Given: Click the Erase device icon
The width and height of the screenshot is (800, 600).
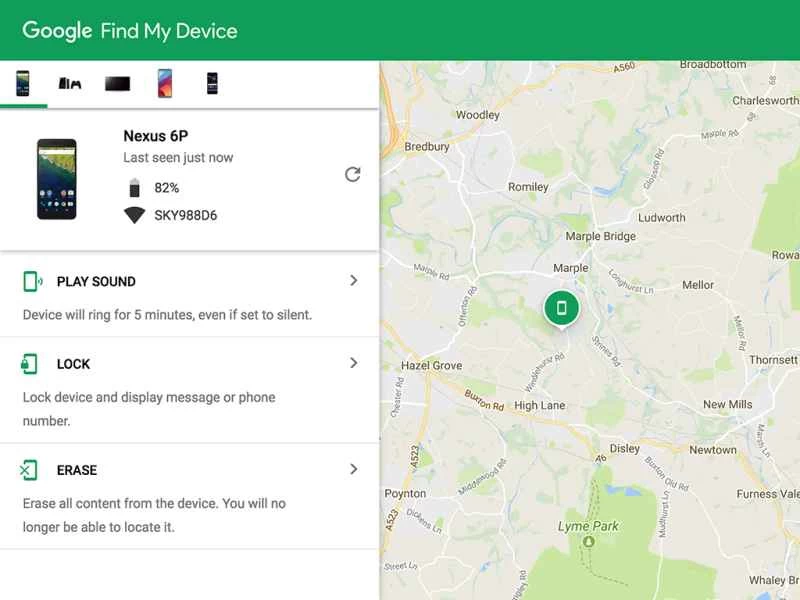Looking at the screenshot, I should (30, 470).
